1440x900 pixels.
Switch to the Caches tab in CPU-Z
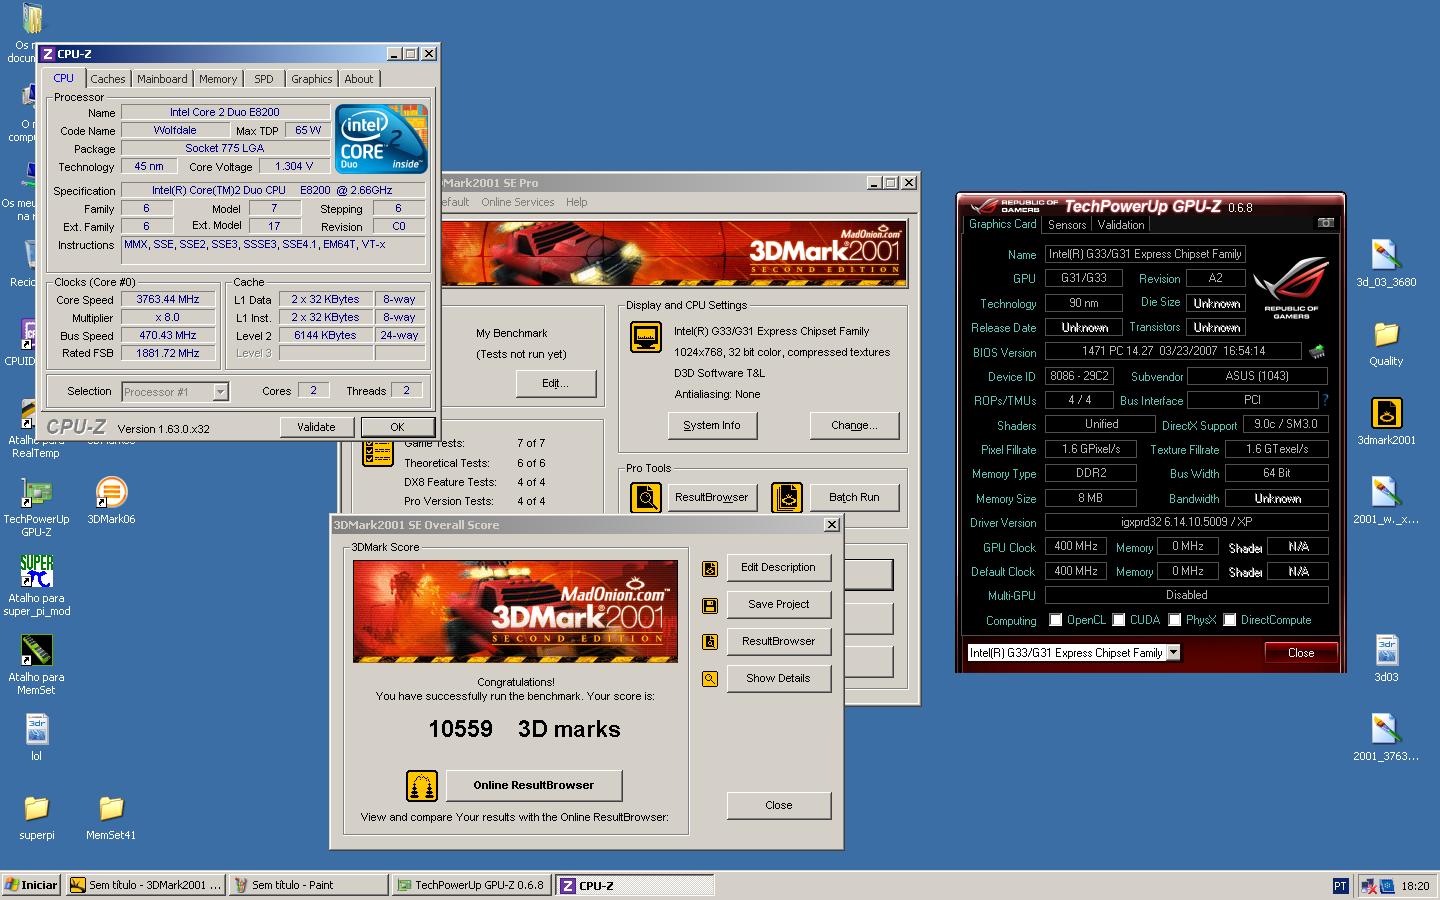pos(108,79)
